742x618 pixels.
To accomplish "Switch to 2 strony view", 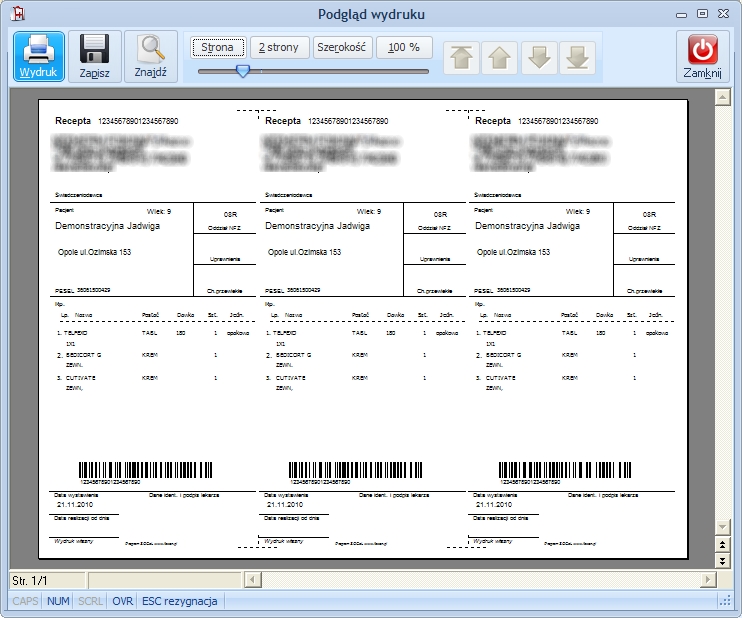I will 279,47.
